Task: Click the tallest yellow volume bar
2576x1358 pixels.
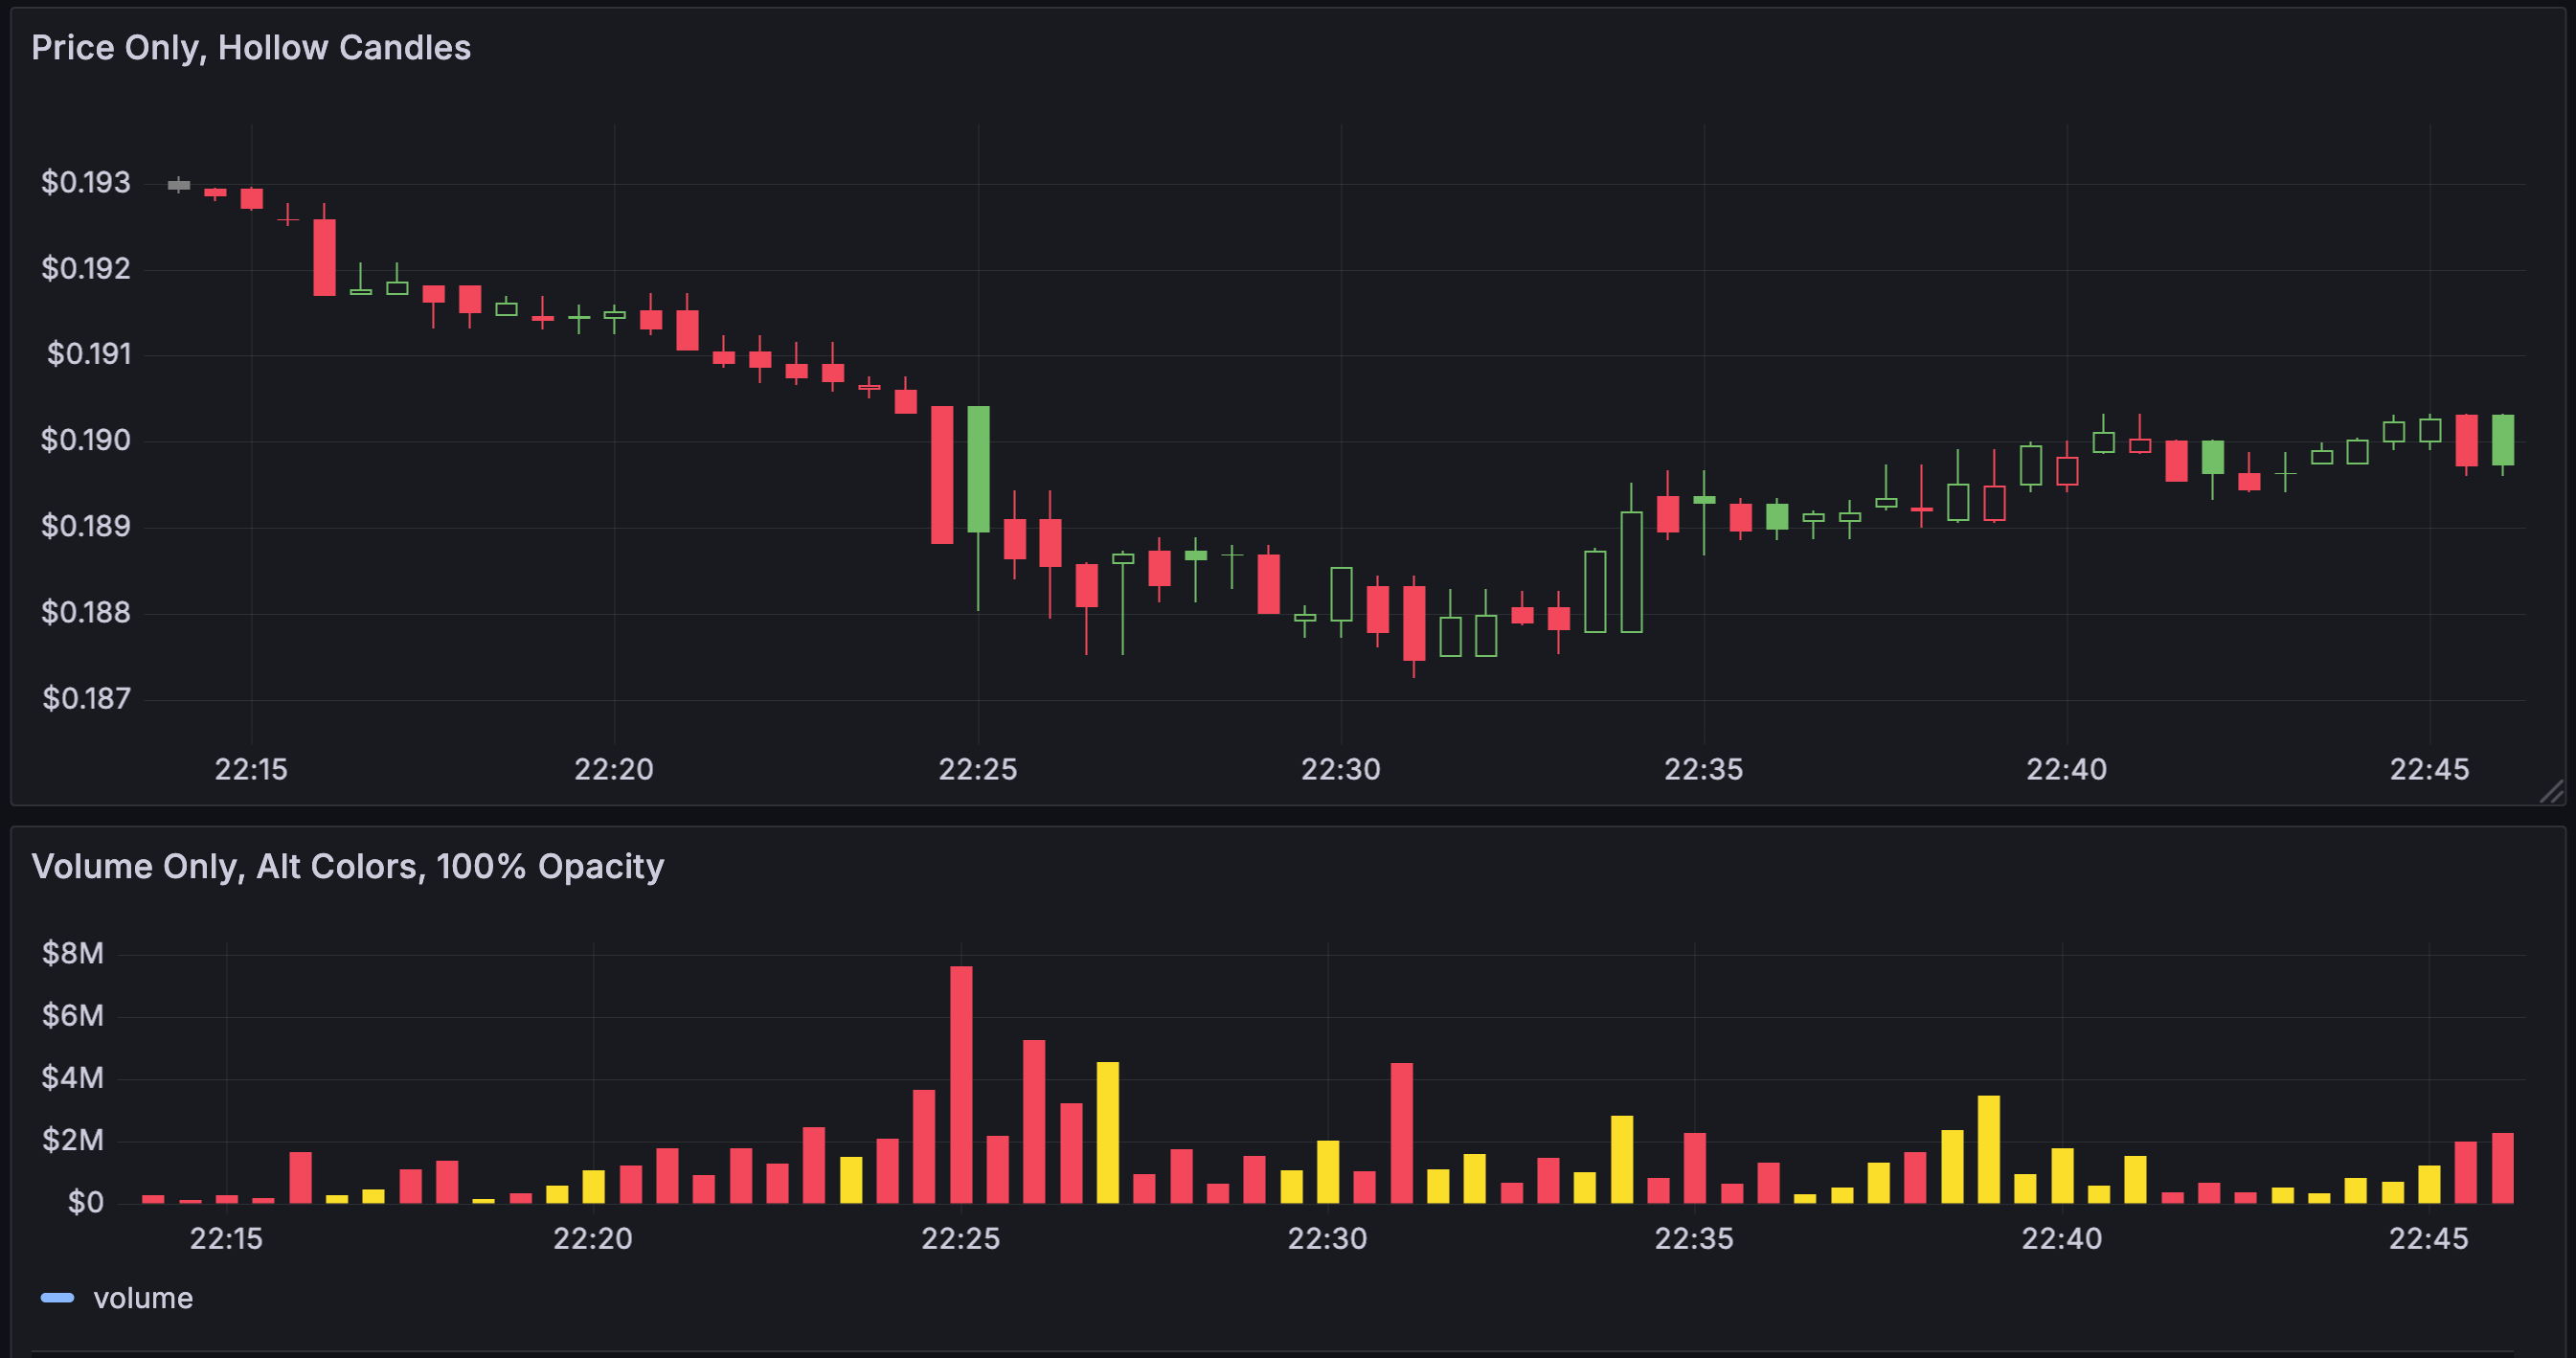Action: tap(1108, 1131)
